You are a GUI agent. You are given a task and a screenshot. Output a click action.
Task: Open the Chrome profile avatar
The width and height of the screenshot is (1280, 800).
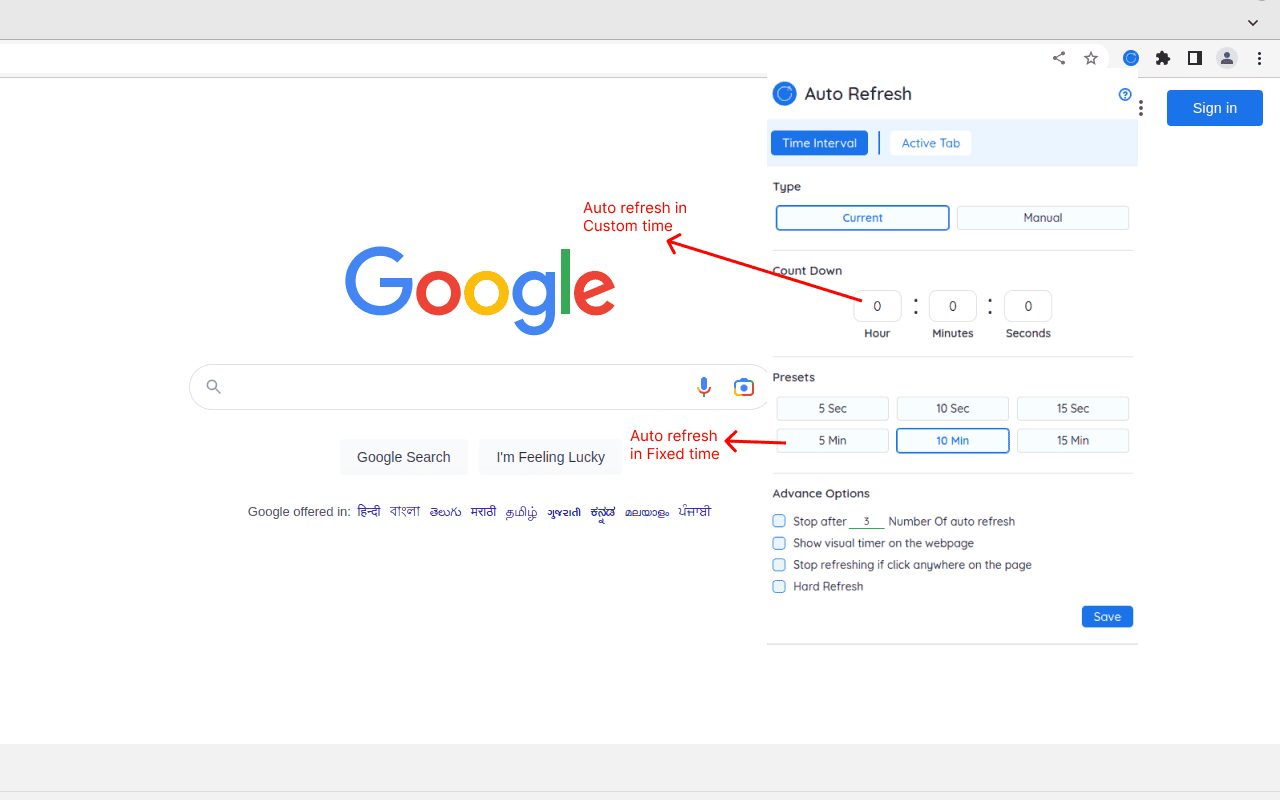1227,58
